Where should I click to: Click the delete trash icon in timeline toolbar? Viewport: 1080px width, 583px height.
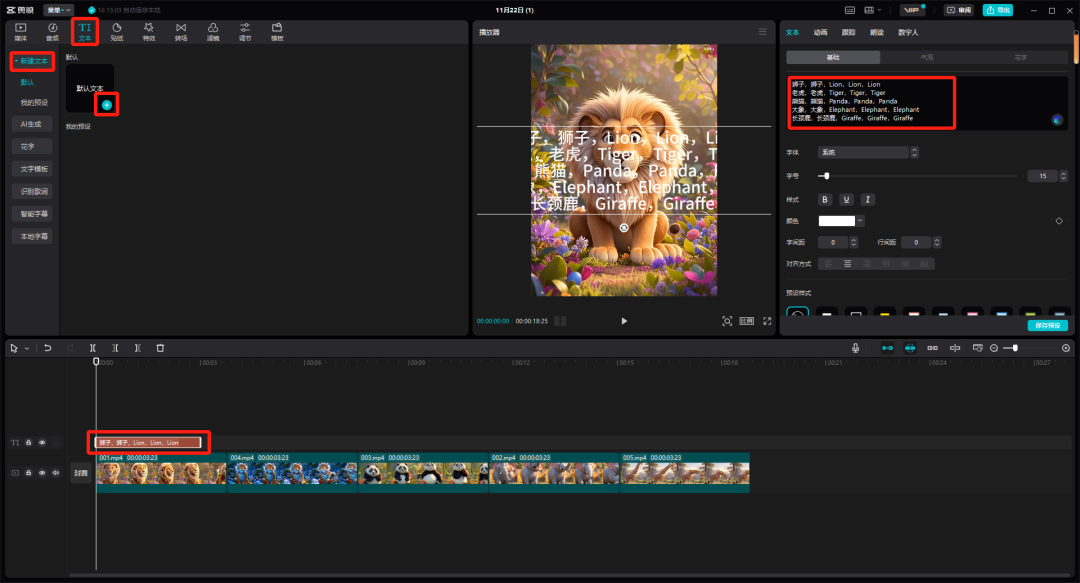(x=160, y=348)
